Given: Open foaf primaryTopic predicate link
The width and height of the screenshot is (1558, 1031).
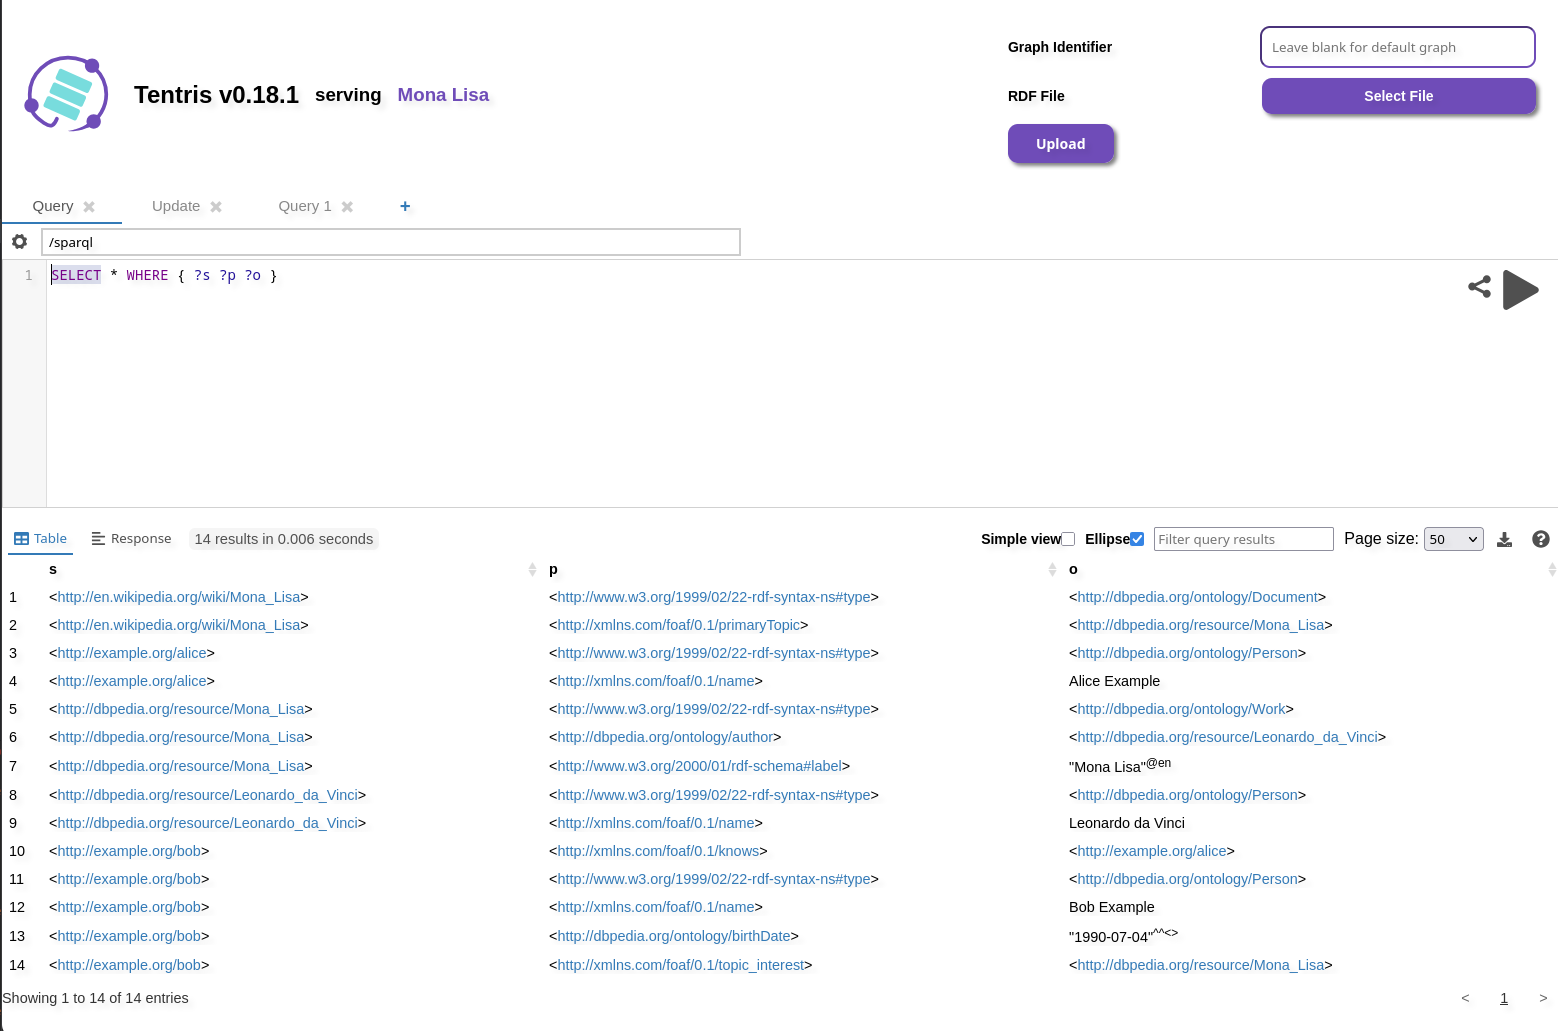Looking at the screenshot, I should coord(679,625).
